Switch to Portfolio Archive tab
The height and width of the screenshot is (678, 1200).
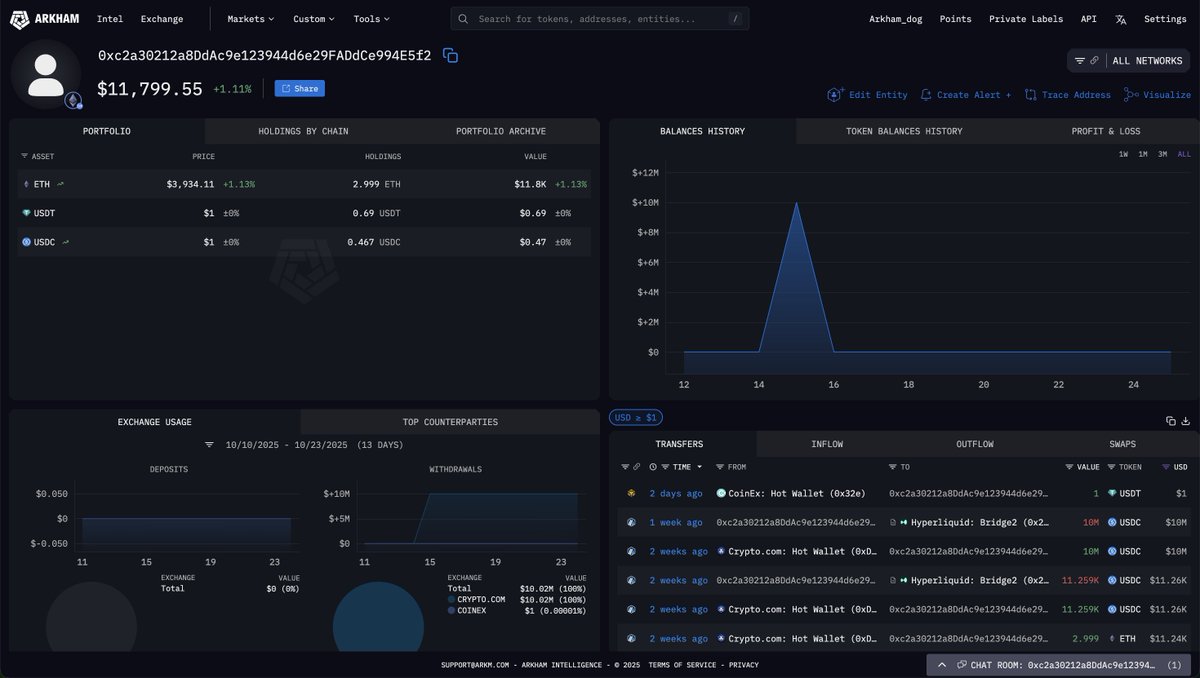[501, 131]
